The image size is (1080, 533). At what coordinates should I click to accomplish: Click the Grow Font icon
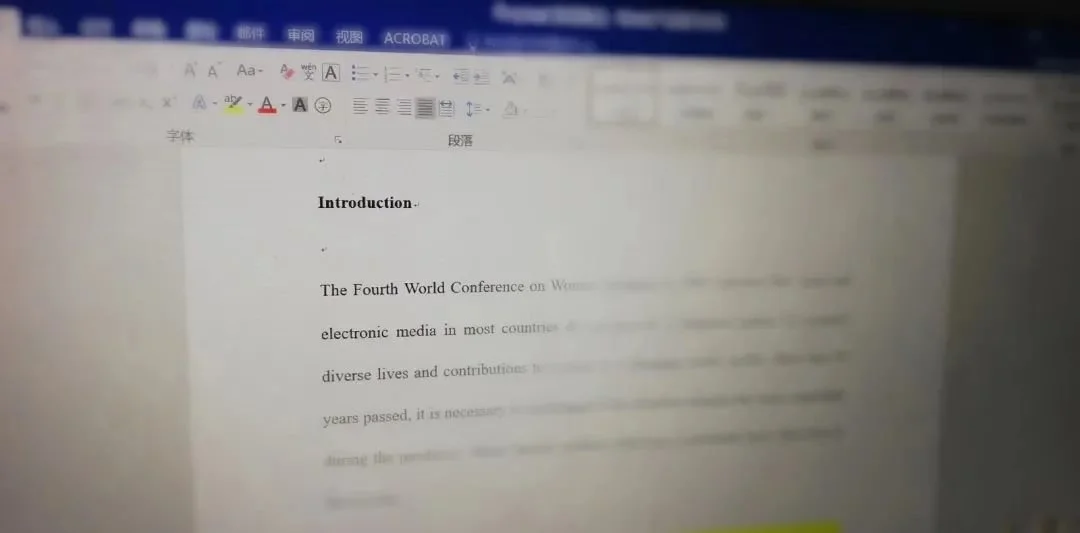[190, 70]
